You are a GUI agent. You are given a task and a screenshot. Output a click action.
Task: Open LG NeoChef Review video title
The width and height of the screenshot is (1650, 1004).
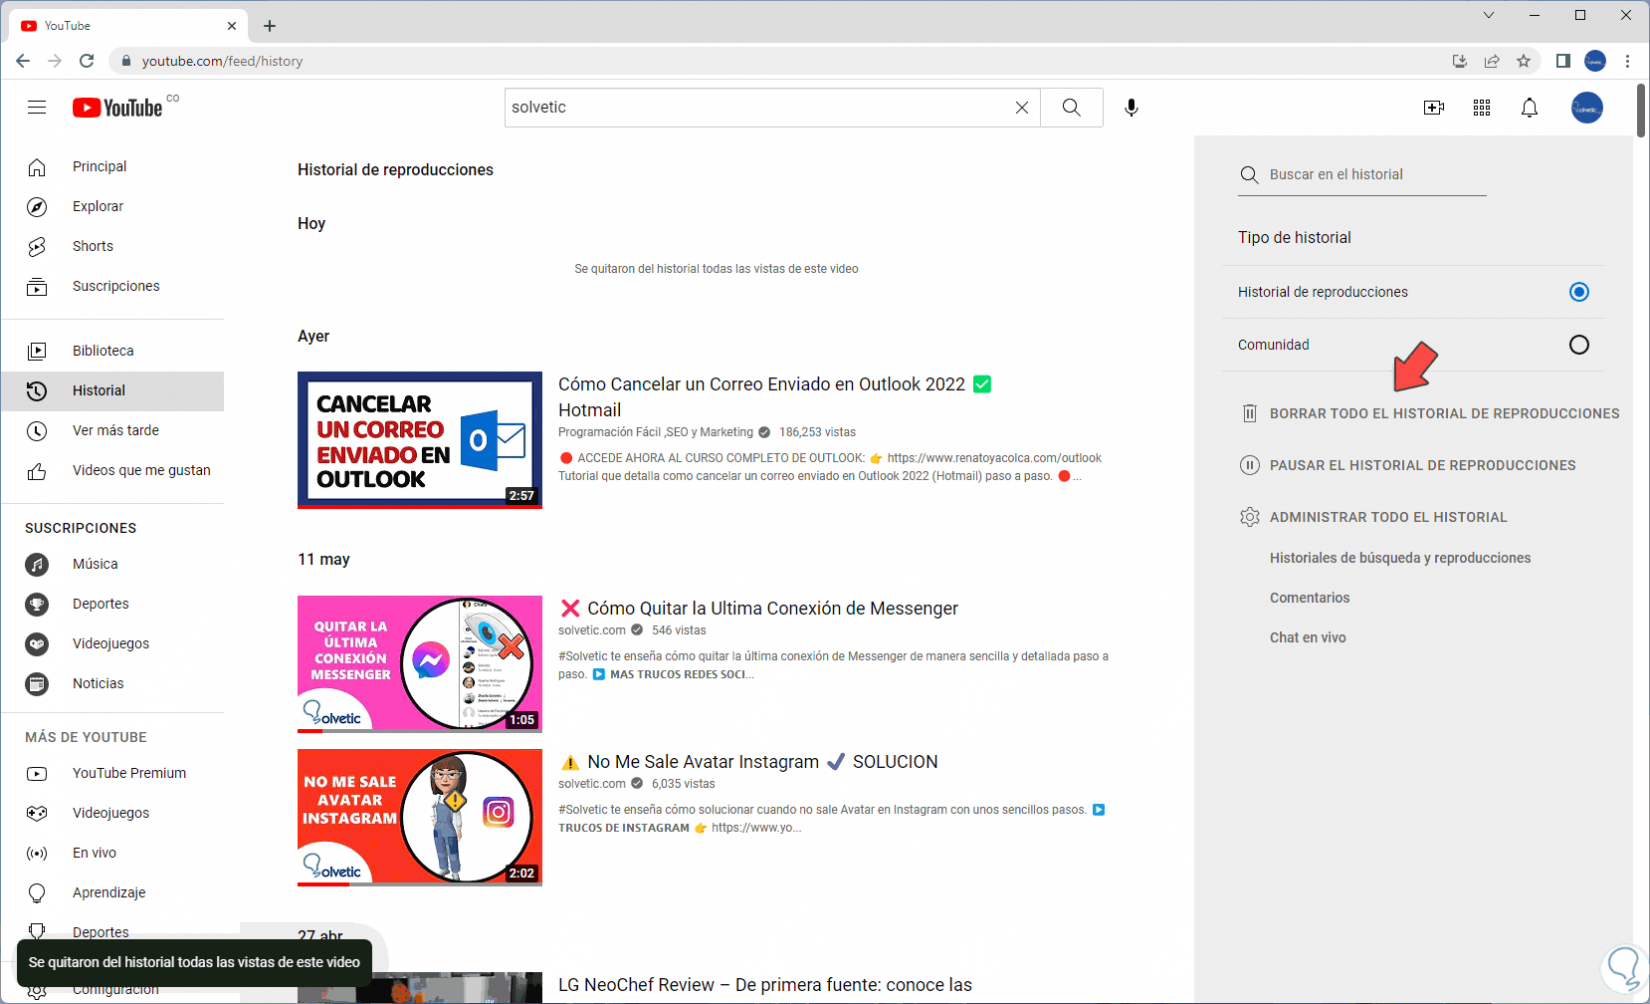click(x=765, y=985)
